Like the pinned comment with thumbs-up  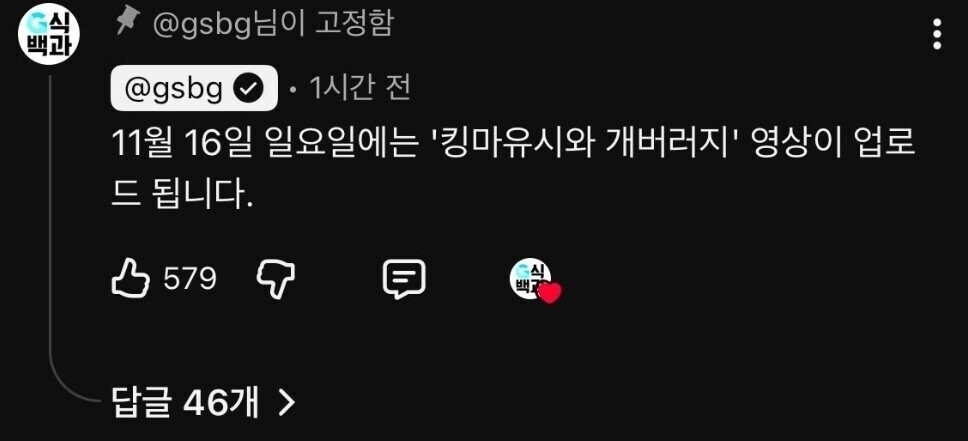[130, 279]
